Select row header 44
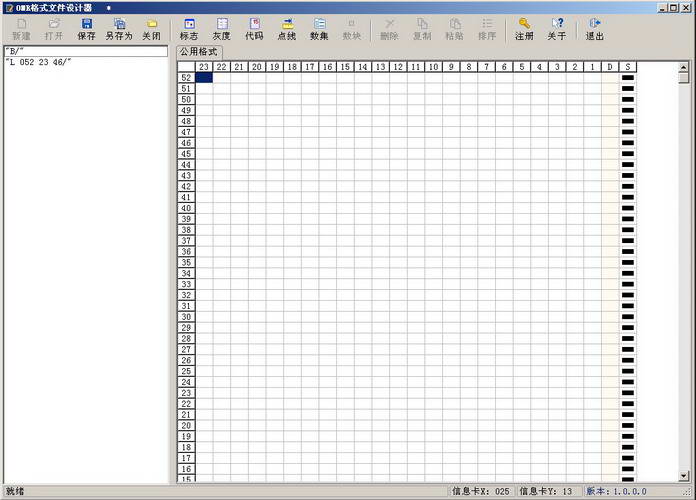696x500 pixels. [x=186, y=165]
